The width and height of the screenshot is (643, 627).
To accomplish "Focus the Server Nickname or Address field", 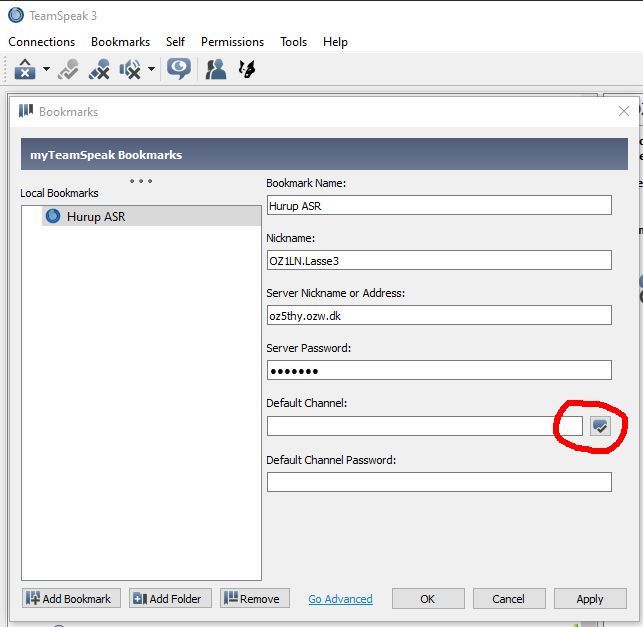I will (x=439, y=315).
